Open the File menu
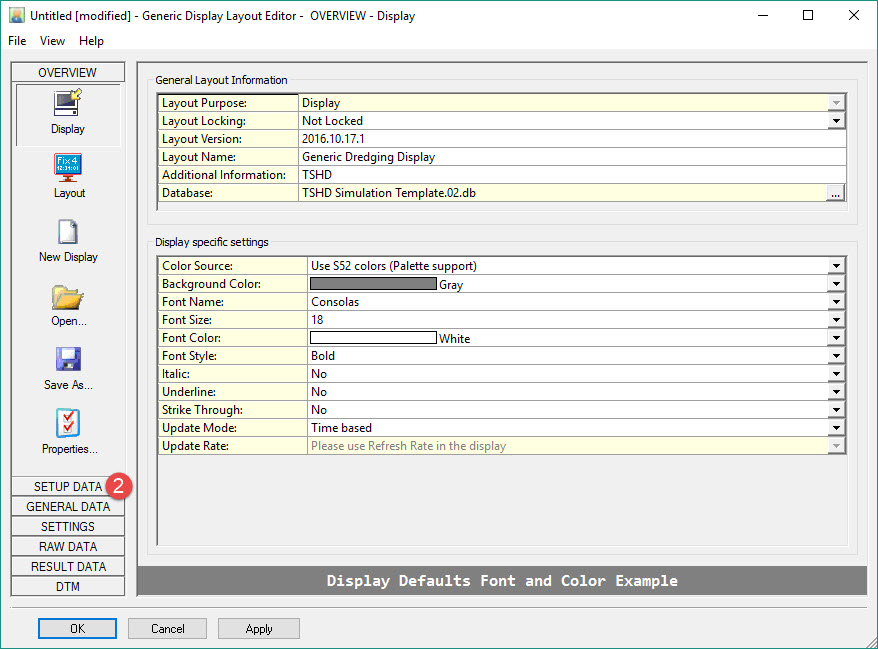Screen dimensions: 878x649 (17, 41)
